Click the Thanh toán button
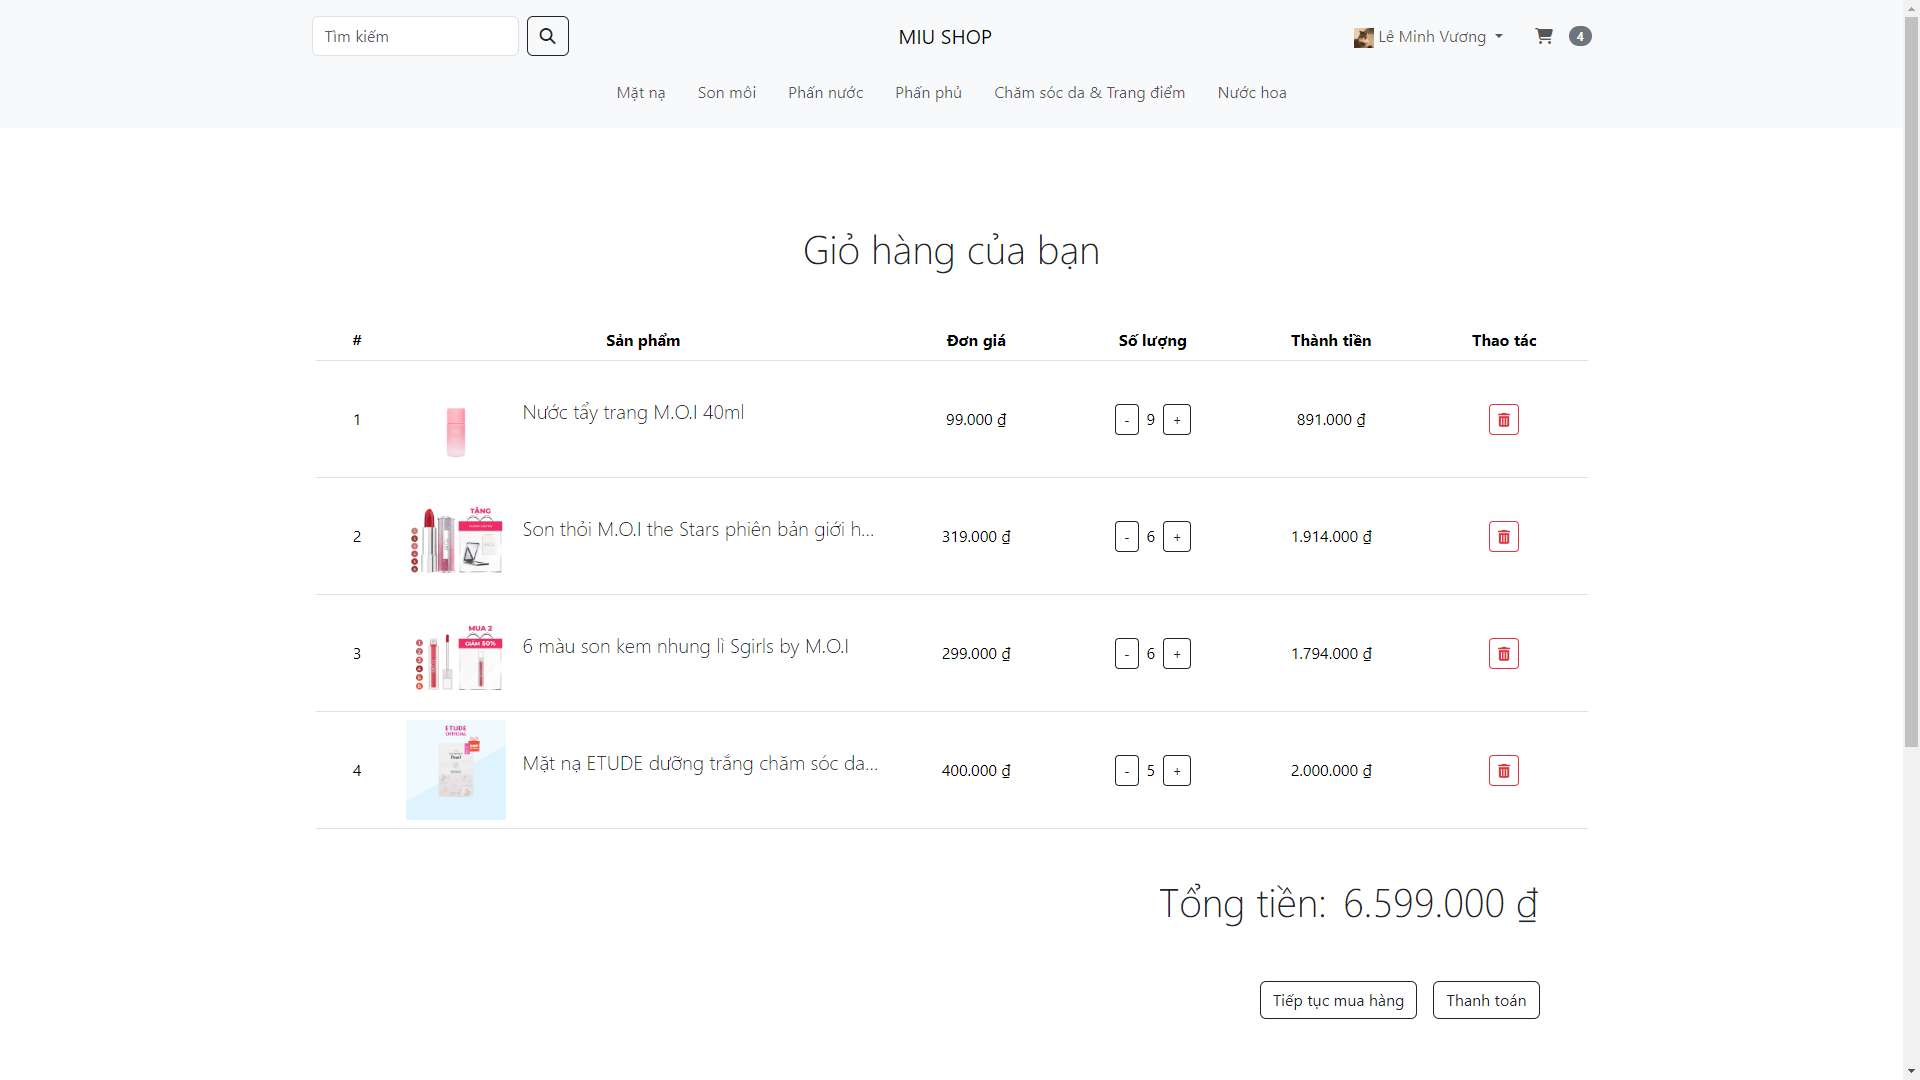The height and width of the screenshot is (1080, 1920). coord(1485,1000)
